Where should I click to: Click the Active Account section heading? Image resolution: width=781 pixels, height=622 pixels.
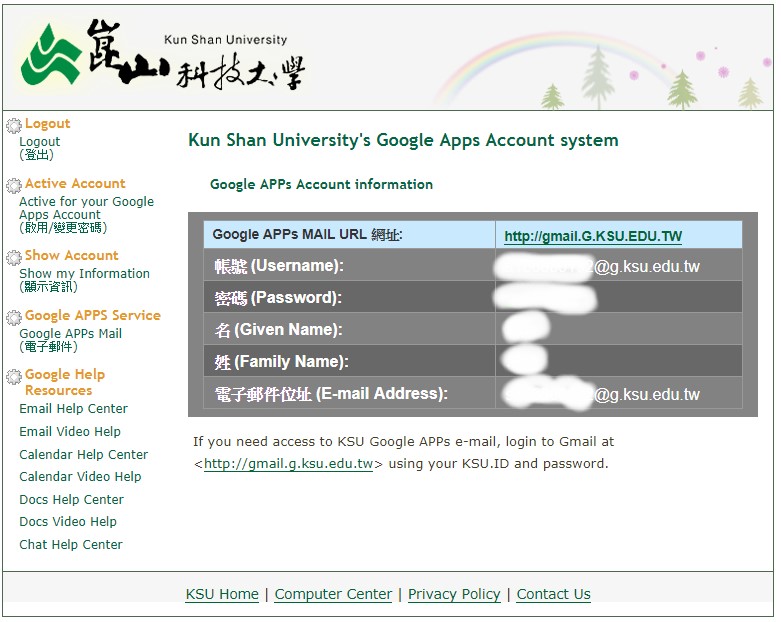pyautogui.click(x=75, y=183)
